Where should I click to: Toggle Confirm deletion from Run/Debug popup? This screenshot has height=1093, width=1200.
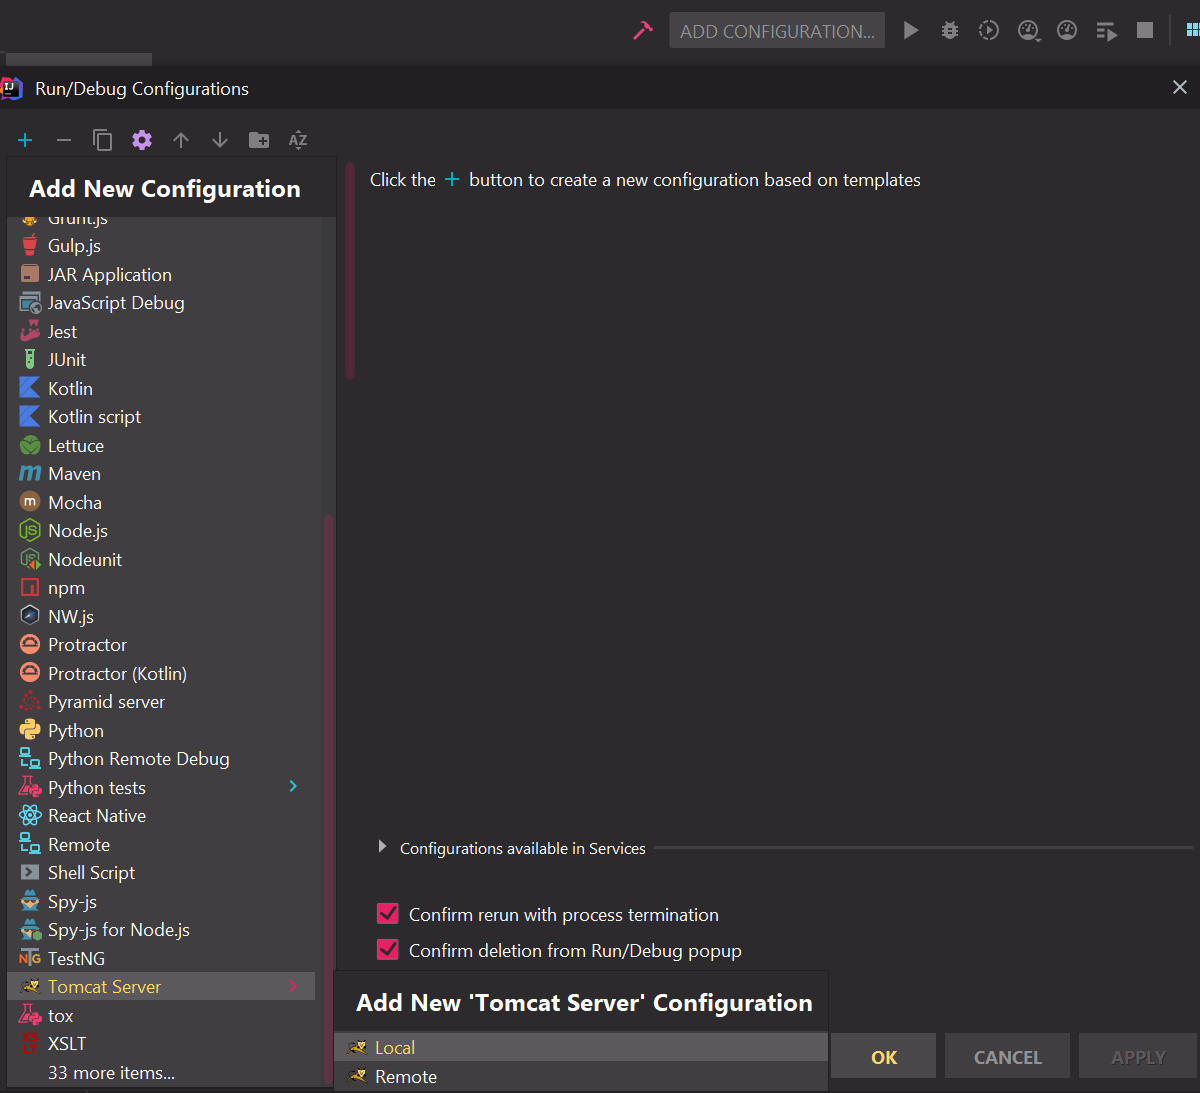[x=388, y=950]
